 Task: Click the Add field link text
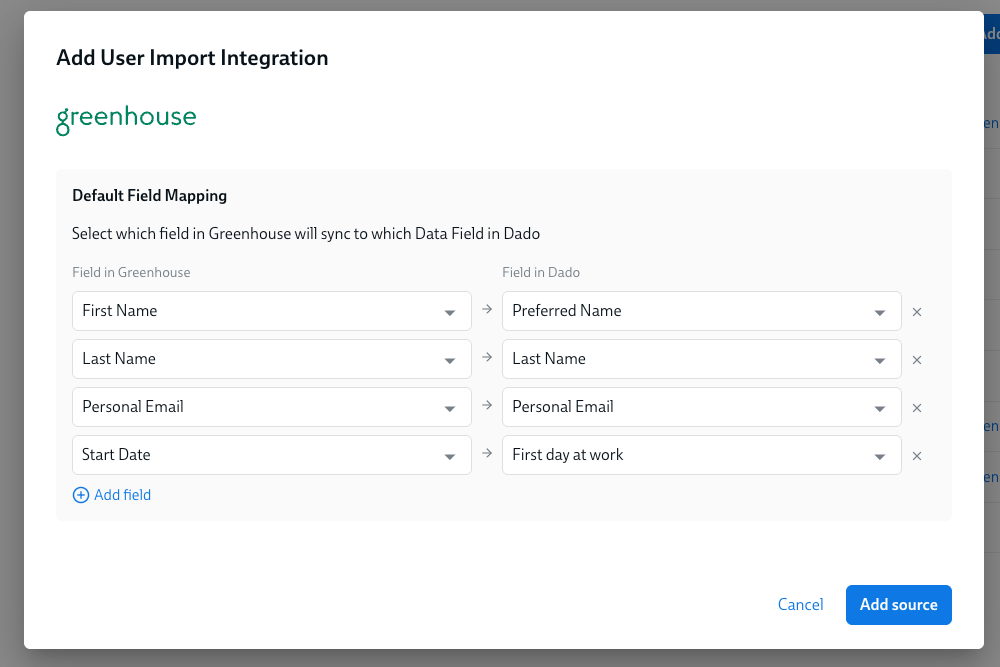click(122, 495)
